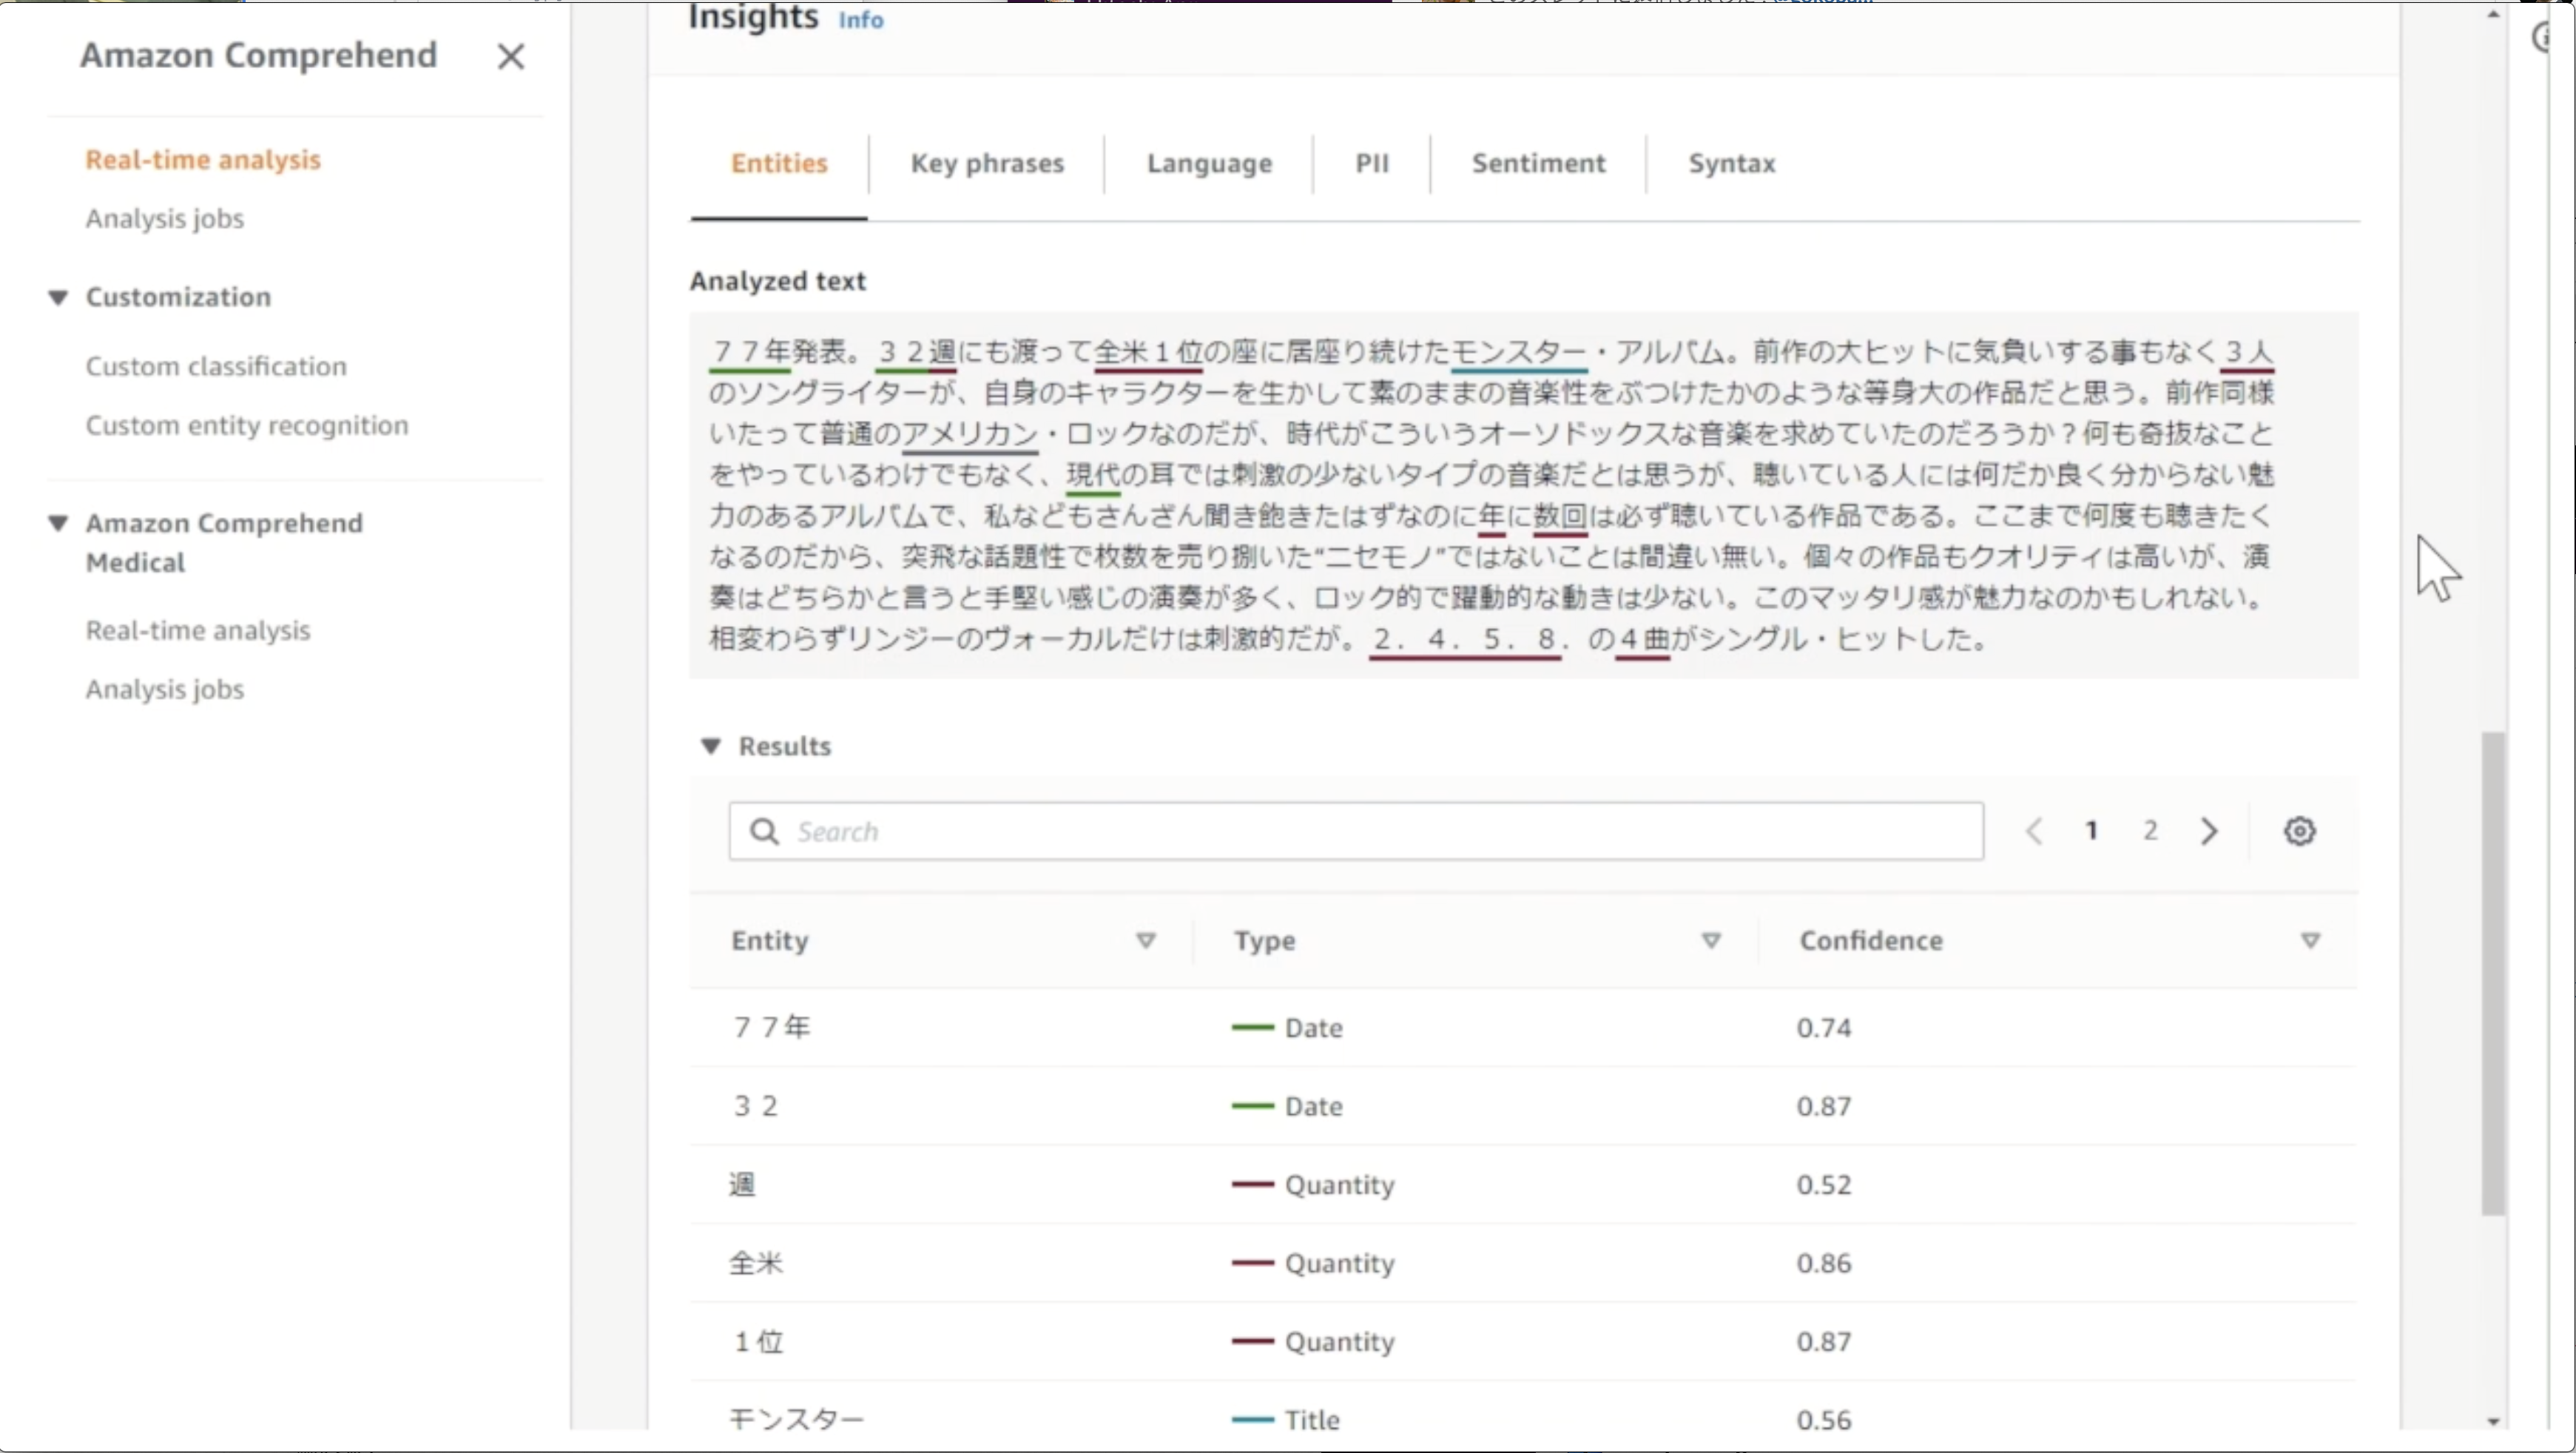Click the search magnifier icon
Screen dimensions: 2576x1453
[764, 831]
